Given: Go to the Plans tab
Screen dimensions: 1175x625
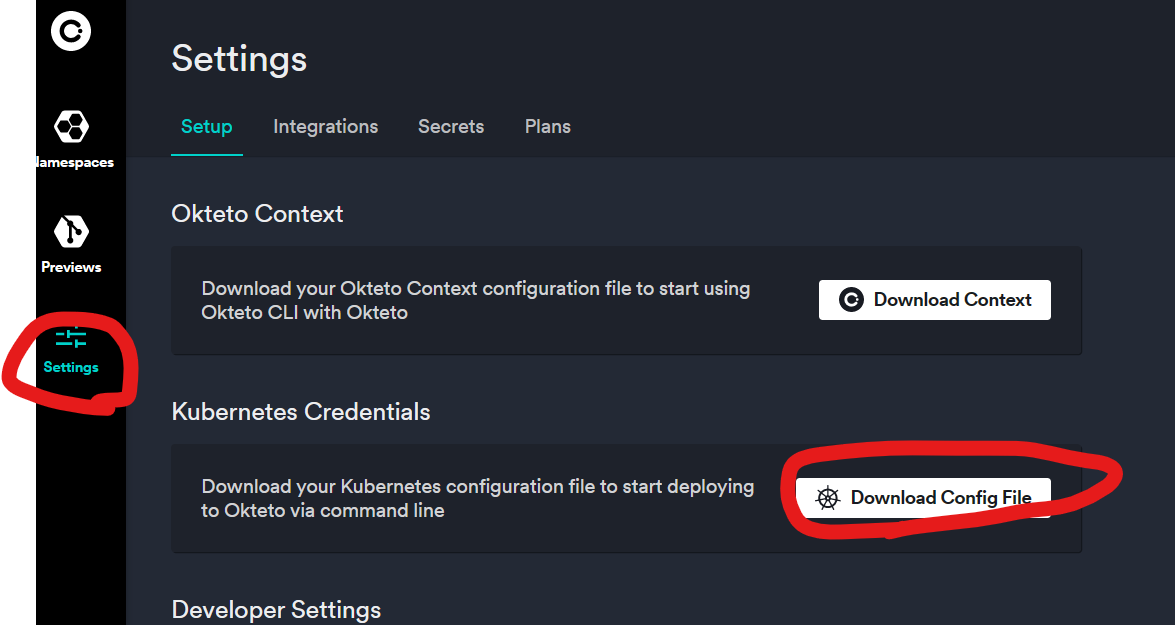Looking at the screenshot, I should [x=547, y=127].
